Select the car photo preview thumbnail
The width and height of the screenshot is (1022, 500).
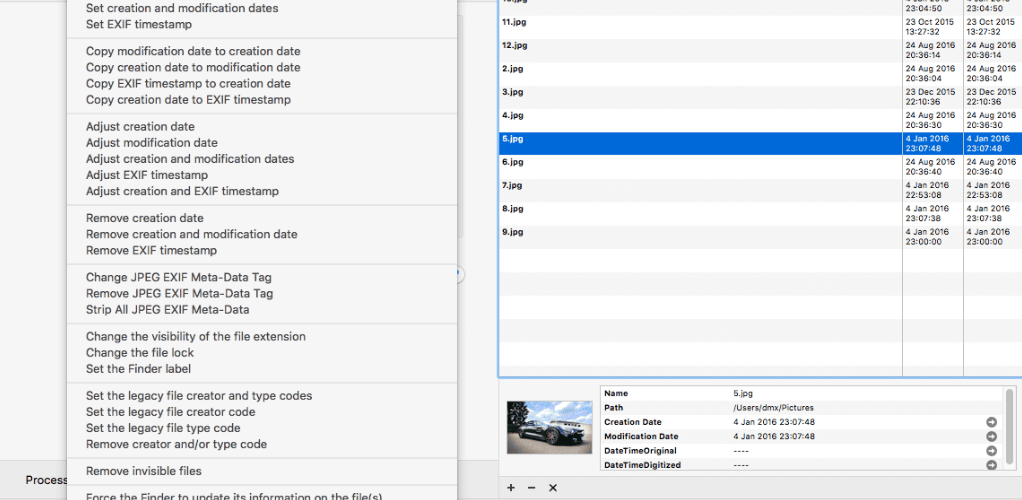[x=549, y=427]
